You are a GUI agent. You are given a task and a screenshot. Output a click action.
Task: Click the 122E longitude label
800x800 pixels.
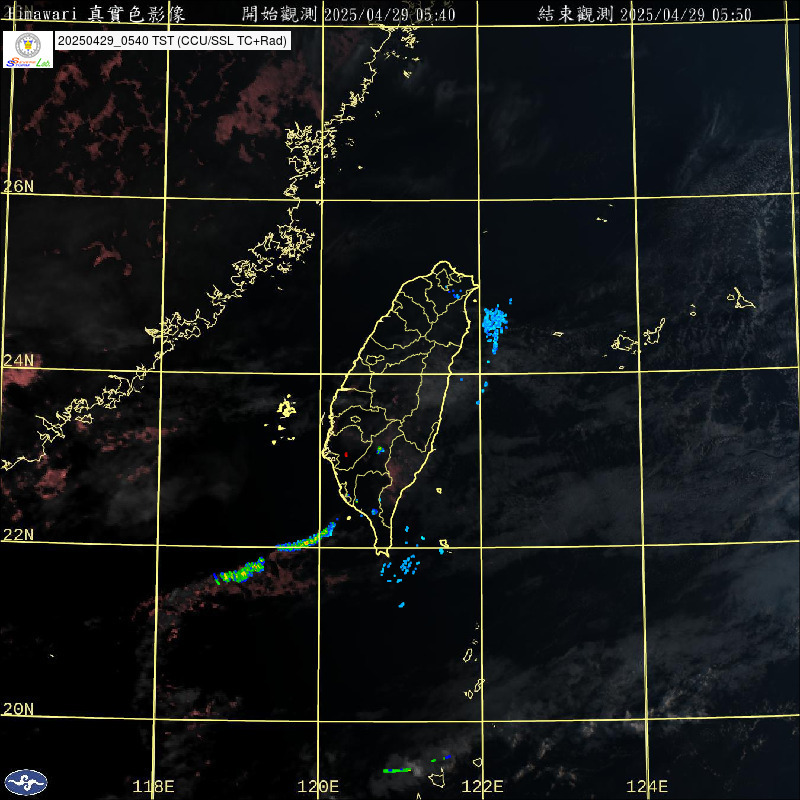(x=483, y=786)
